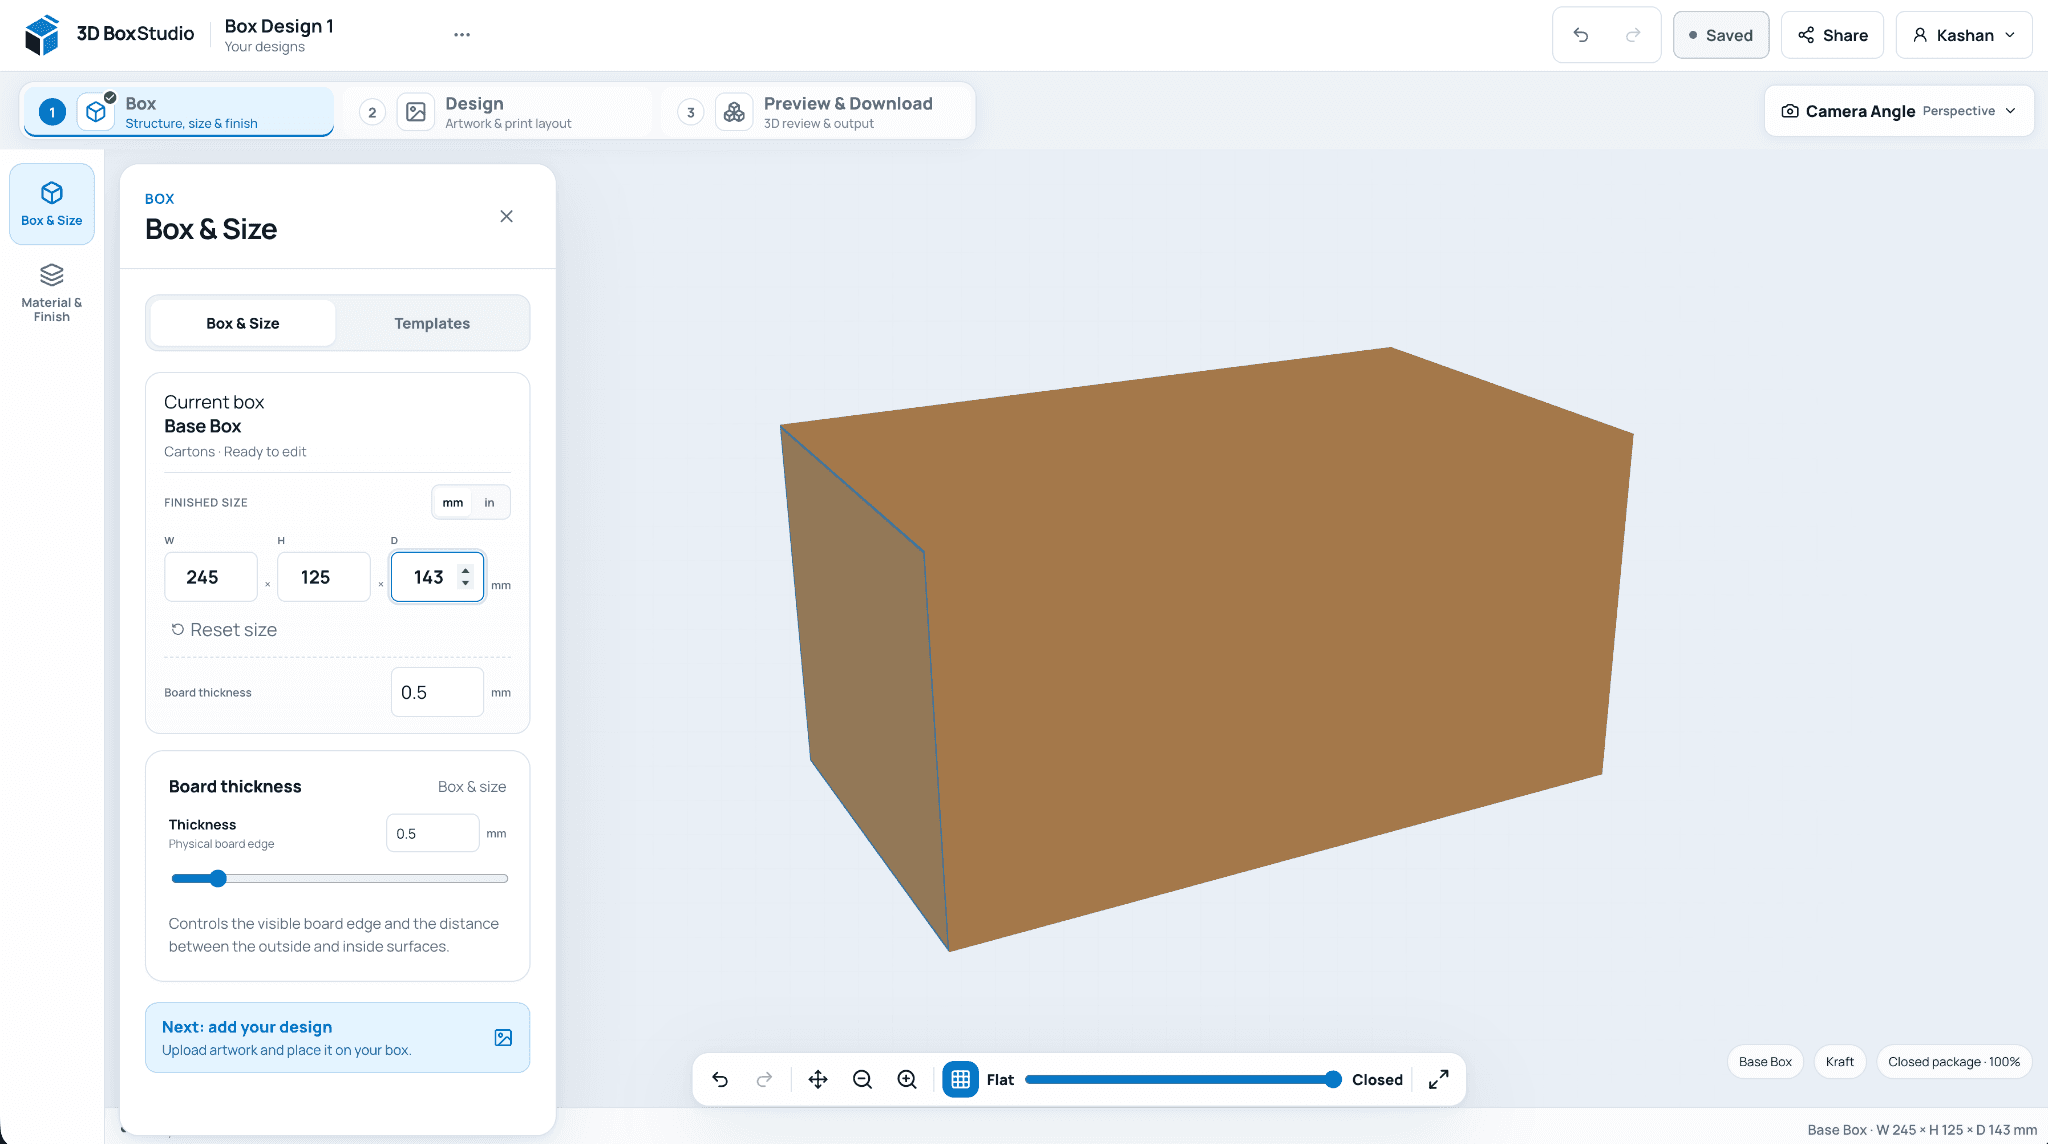
Task: Zoom in the 3D view
Action: click(x=907, y=1079)
